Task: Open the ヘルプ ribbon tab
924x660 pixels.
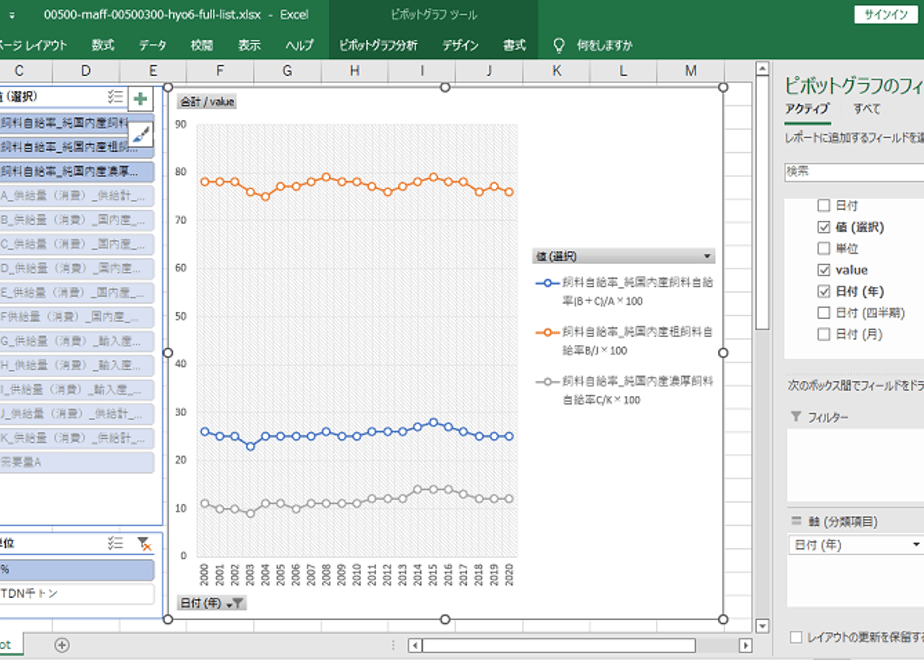Action: (299, 45)
